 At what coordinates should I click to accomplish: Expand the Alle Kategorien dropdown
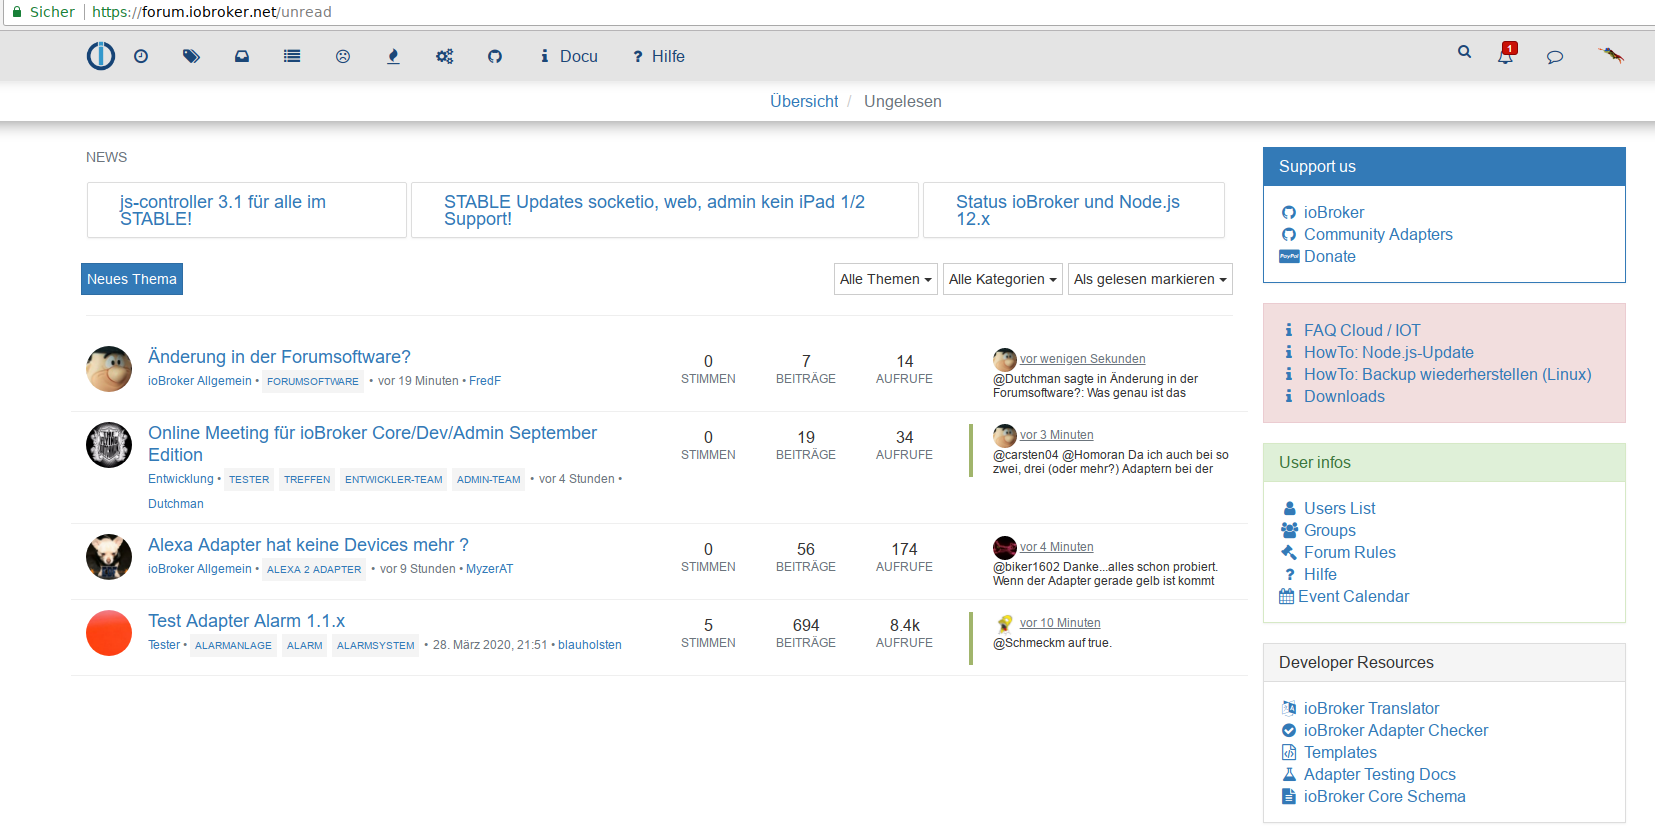tap(1003, 279)
